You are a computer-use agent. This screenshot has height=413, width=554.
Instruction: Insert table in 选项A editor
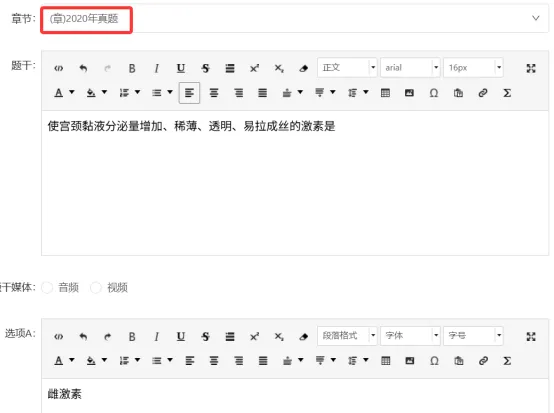pos(386,361)
